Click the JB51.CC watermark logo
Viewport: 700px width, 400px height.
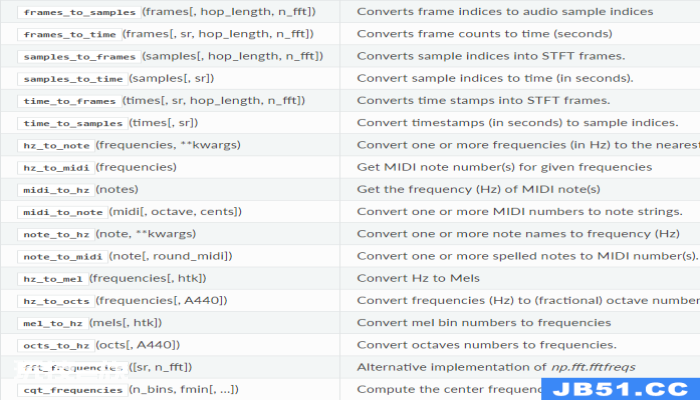click(621, 389)
